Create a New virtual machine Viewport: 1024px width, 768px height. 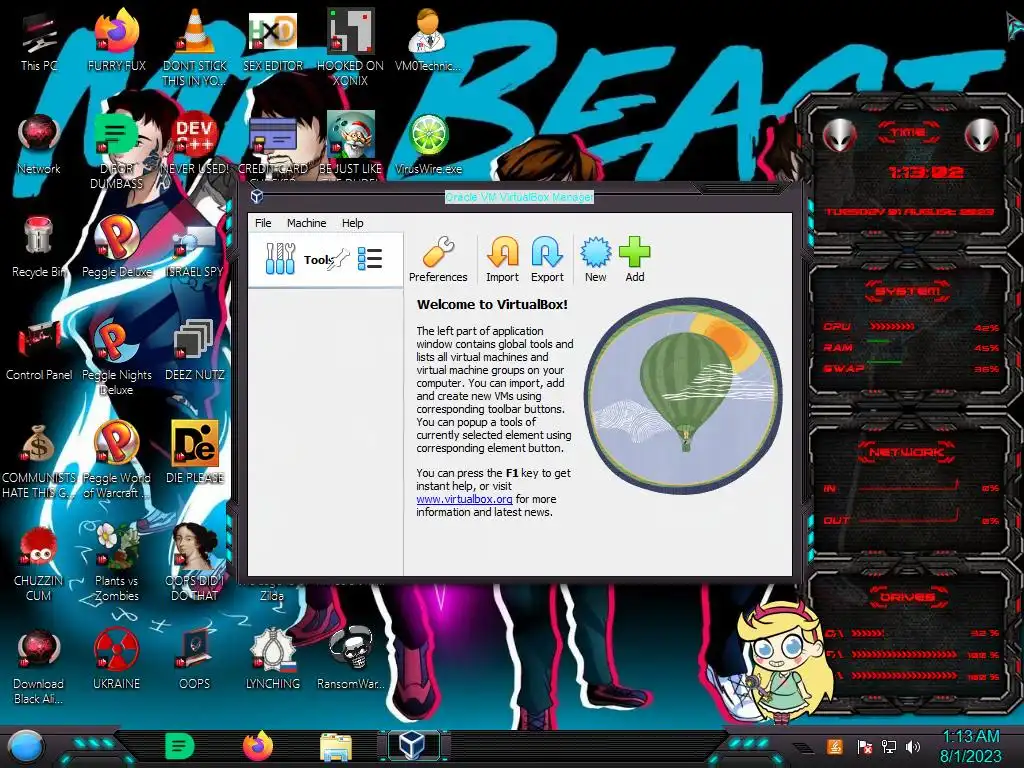click(x=596, y=259)
